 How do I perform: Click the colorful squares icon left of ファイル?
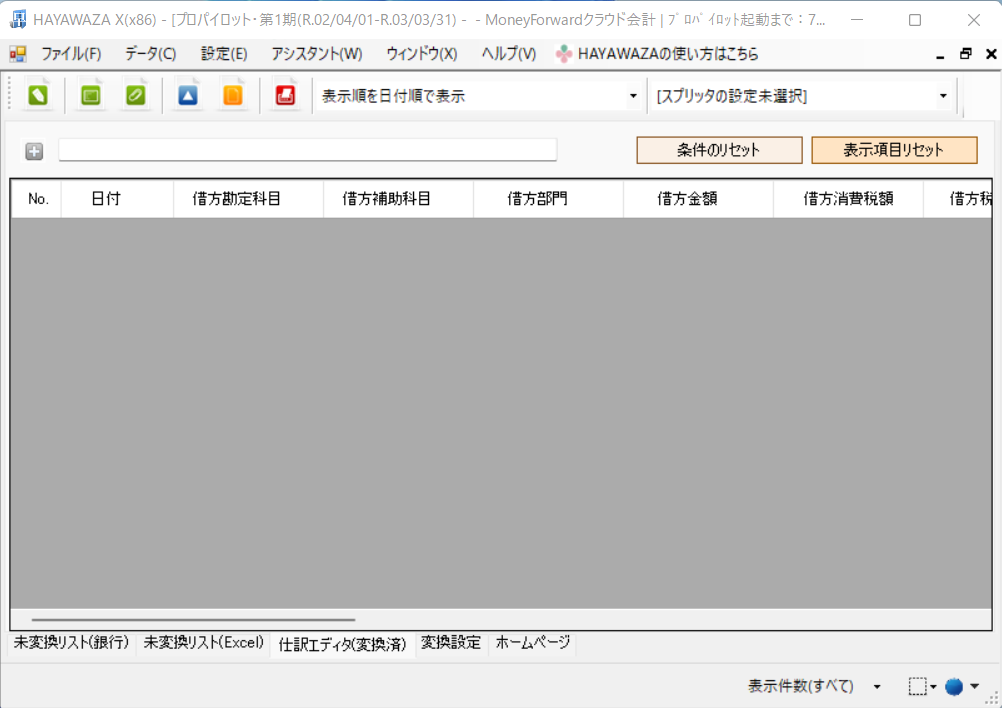coord(18,54)
